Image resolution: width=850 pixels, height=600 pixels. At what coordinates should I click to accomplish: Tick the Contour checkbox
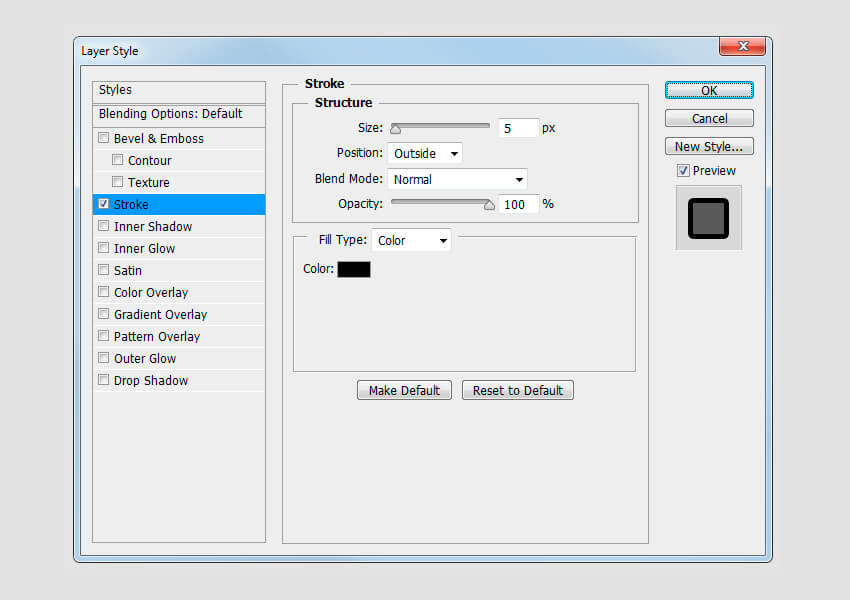click(x=117, y=160)
